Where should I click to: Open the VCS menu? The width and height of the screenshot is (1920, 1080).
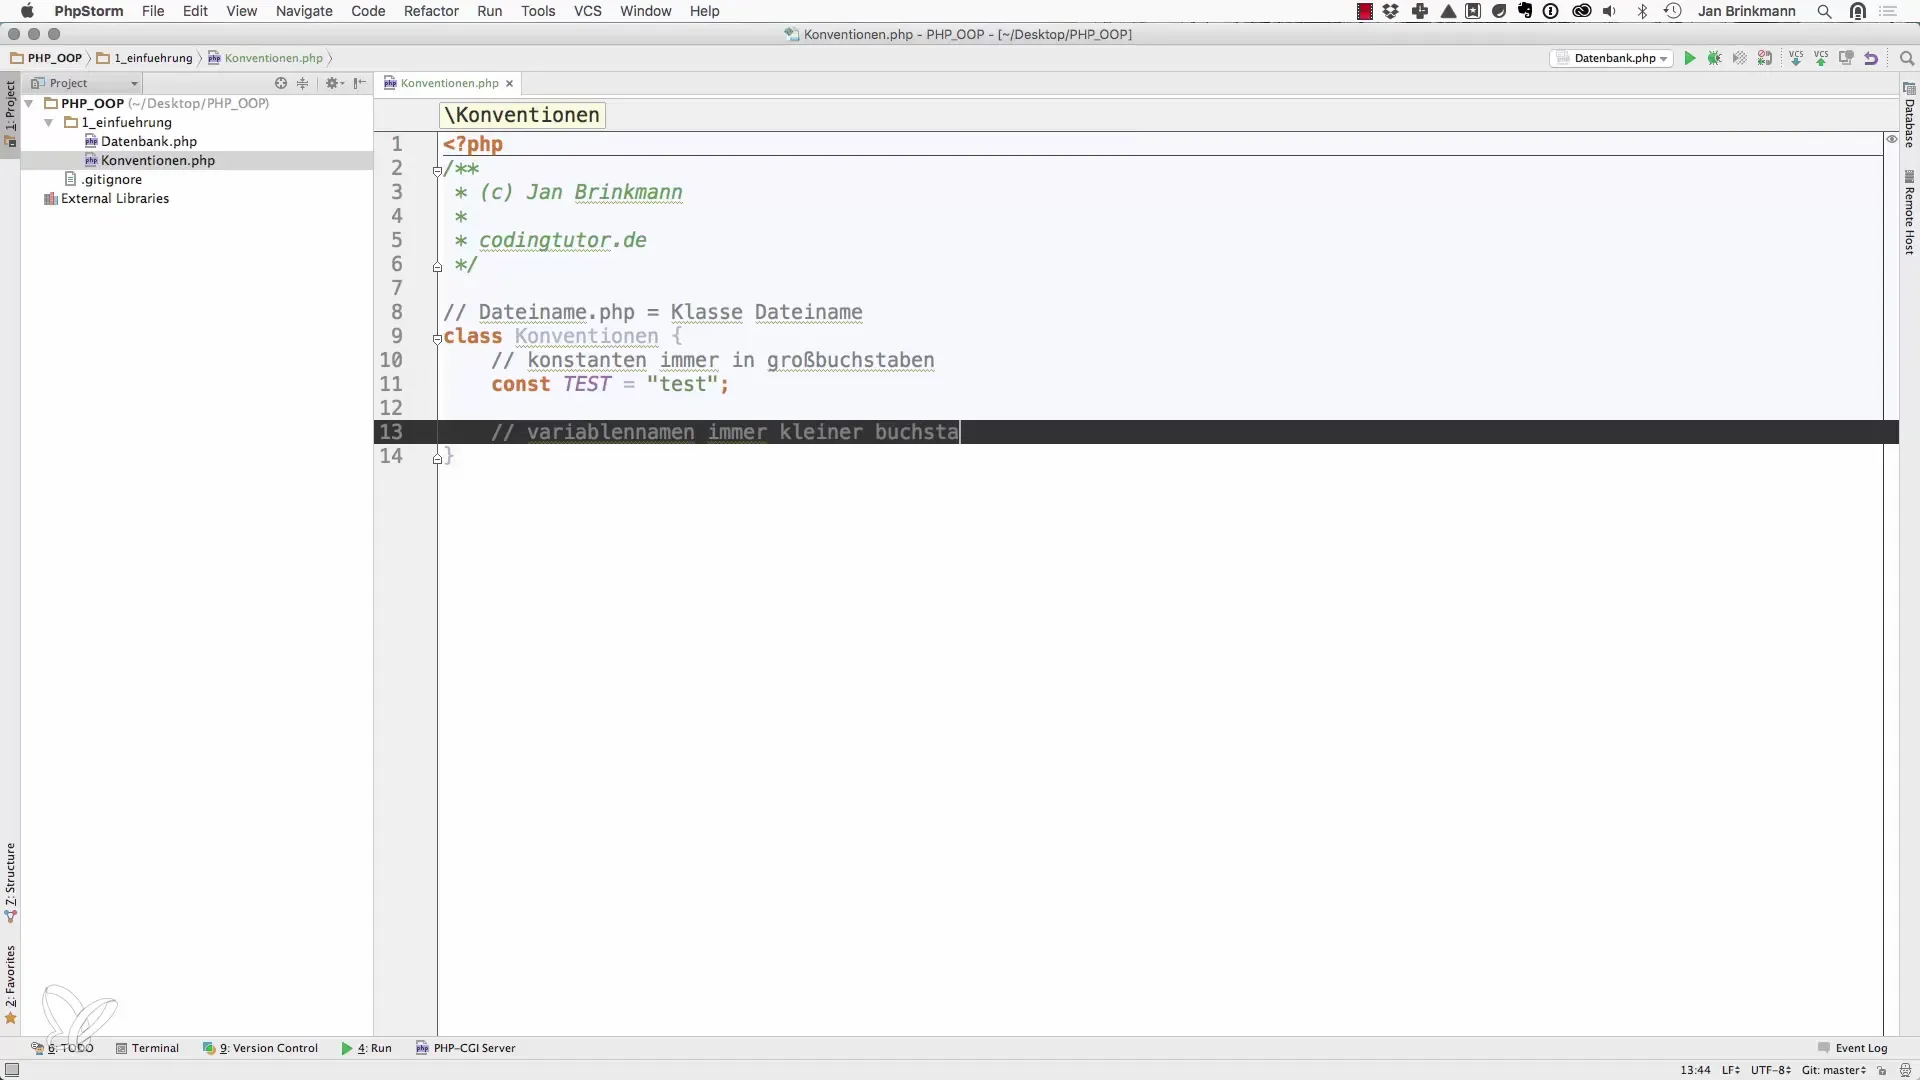click(x=588, y=11)
